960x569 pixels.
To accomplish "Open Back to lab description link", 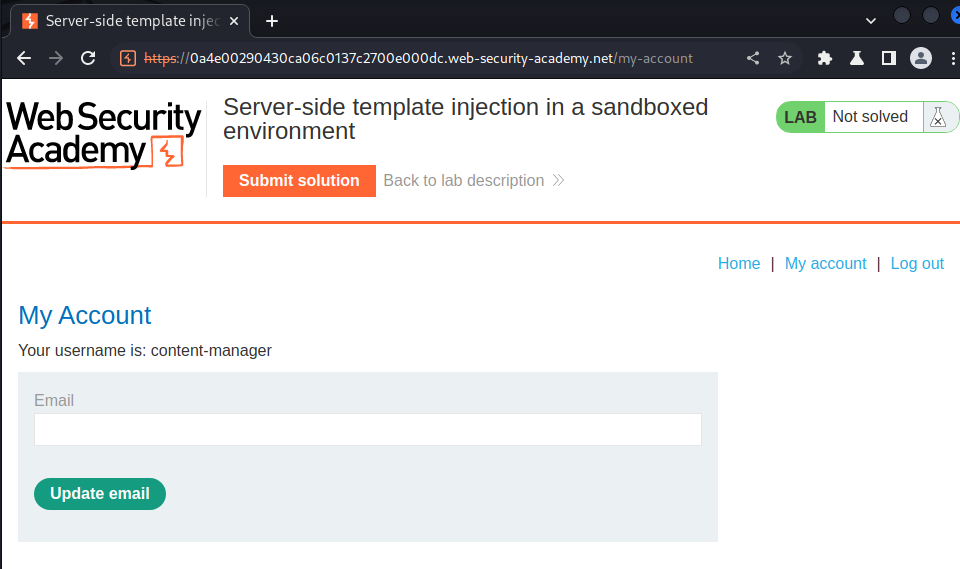I will (473, 181).
